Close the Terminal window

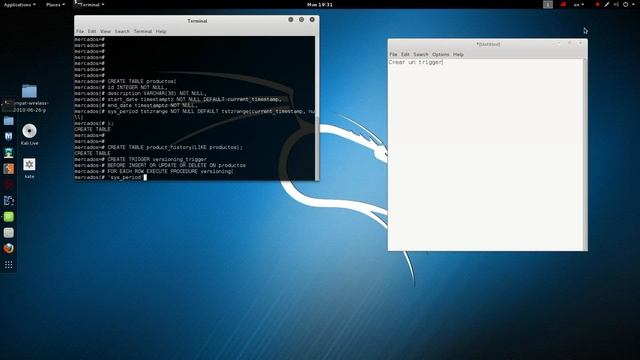pyautogui.click(x=312, y=20)
